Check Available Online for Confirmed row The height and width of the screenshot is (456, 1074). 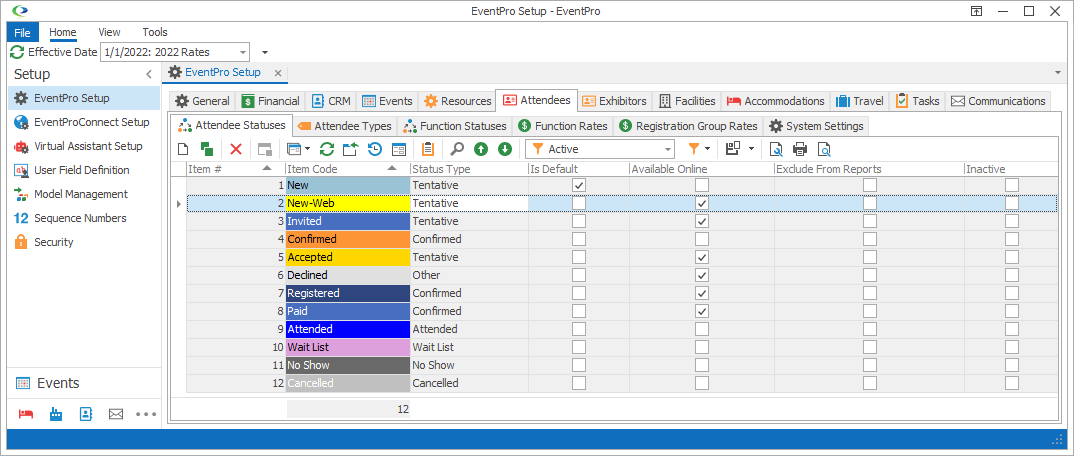[x=701, y=239]
